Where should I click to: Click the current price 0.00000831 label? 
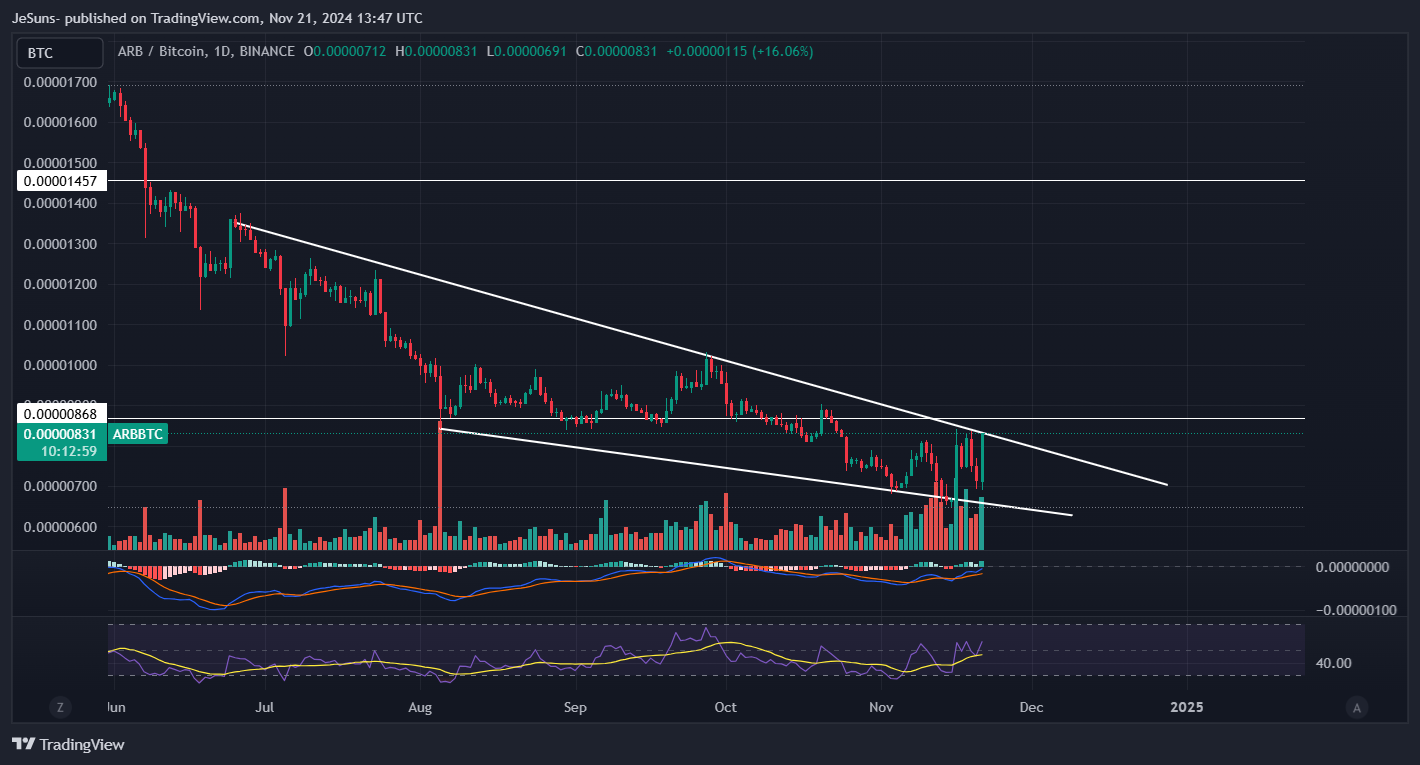(60, 434)
